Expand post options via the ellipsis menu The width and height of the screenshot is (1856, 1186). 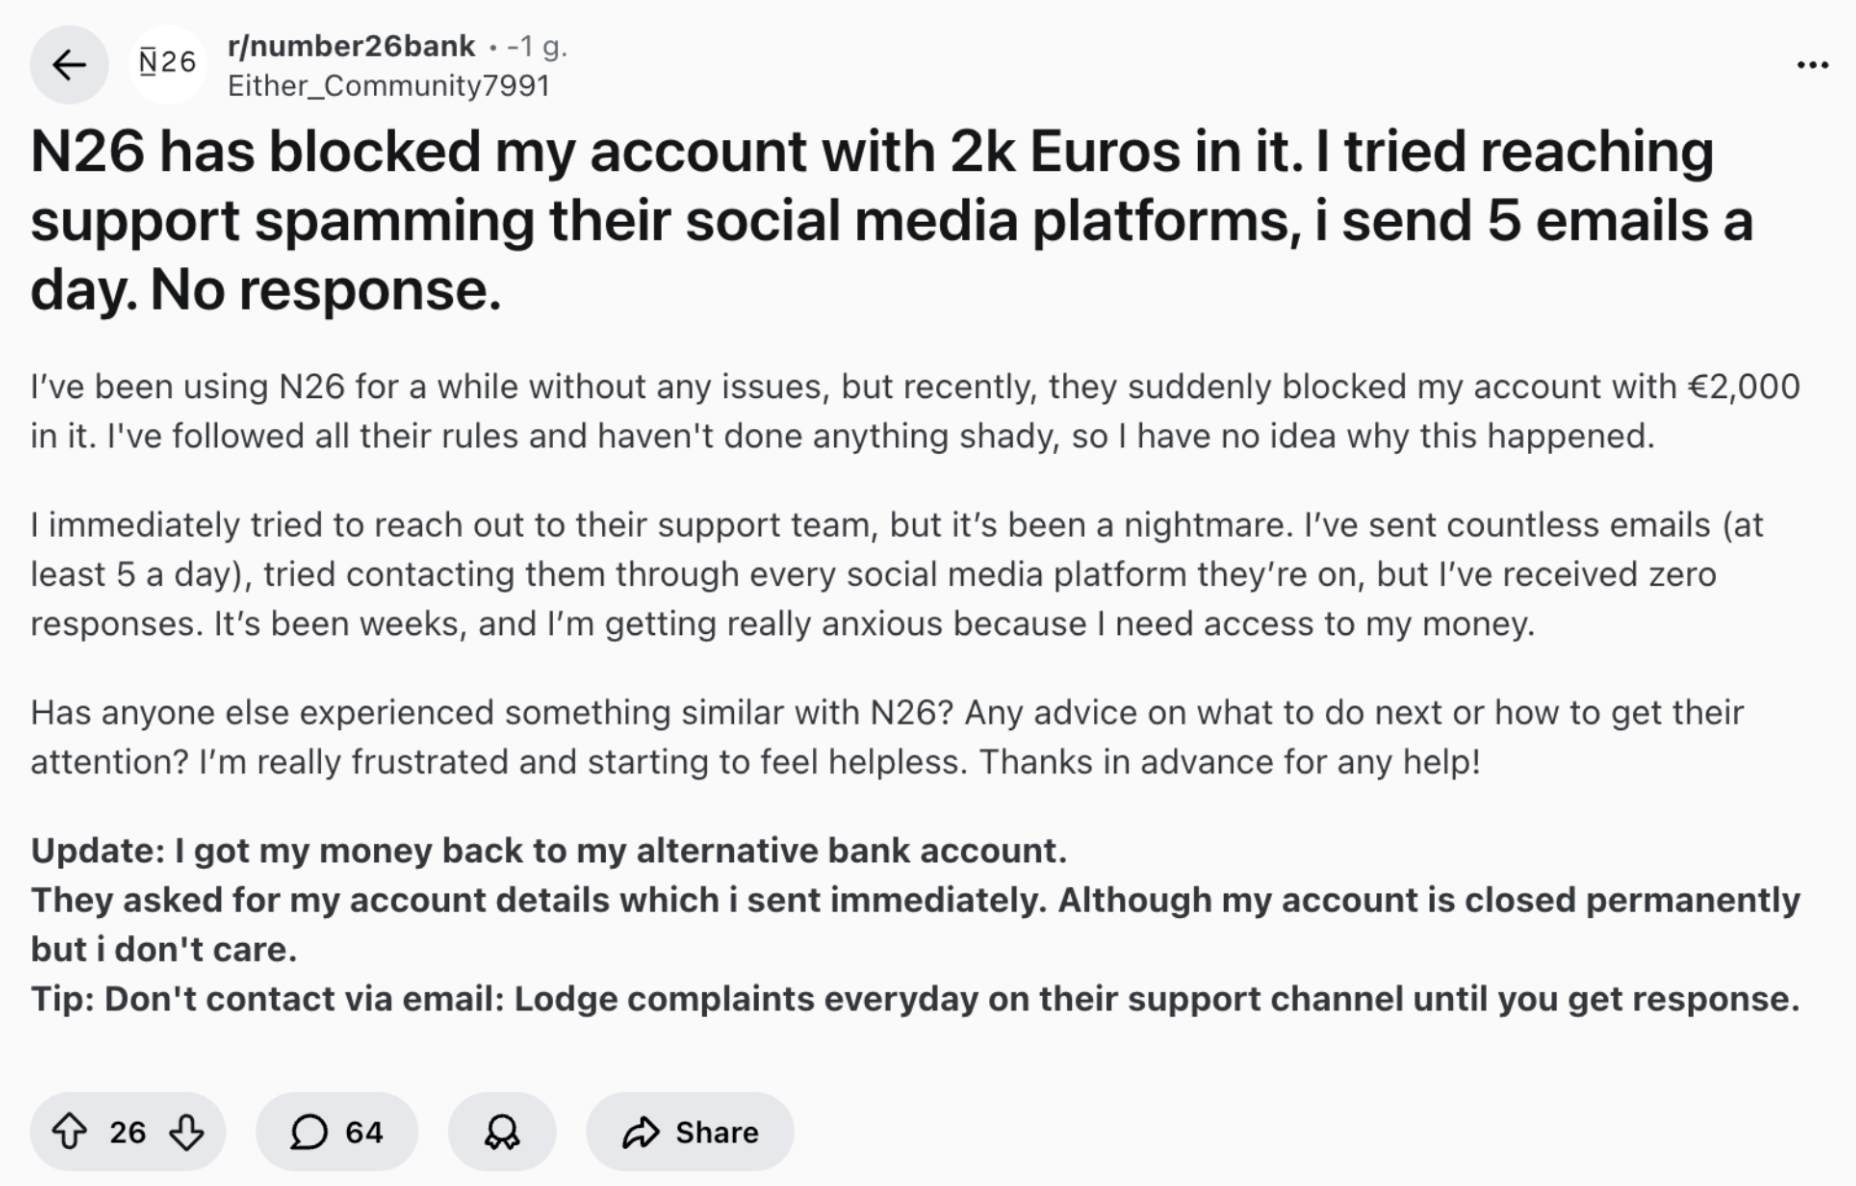(1811, 62)
